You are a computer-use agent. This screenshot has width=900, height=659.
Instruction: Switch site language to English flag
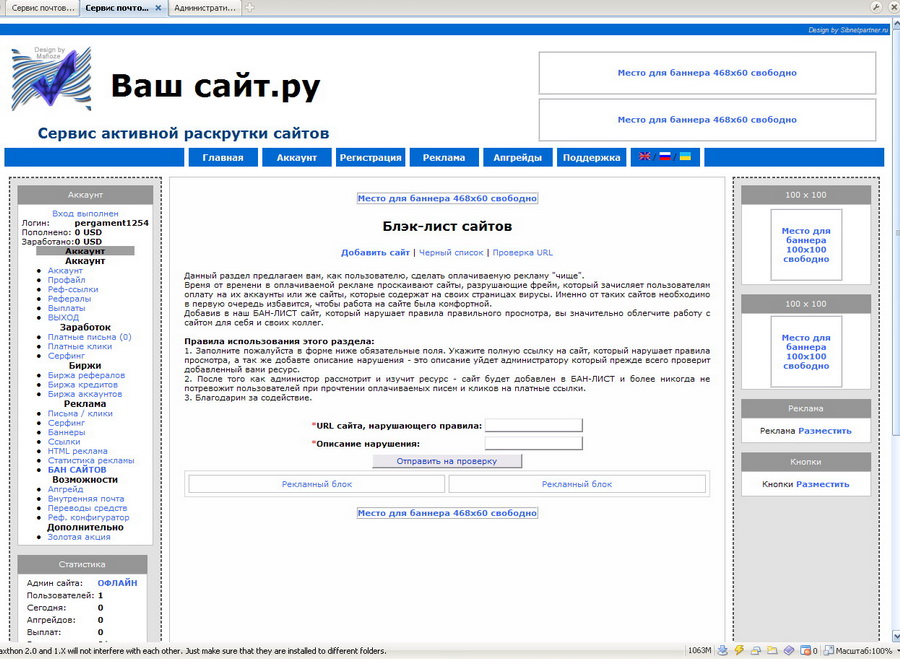tap(645, 157)
